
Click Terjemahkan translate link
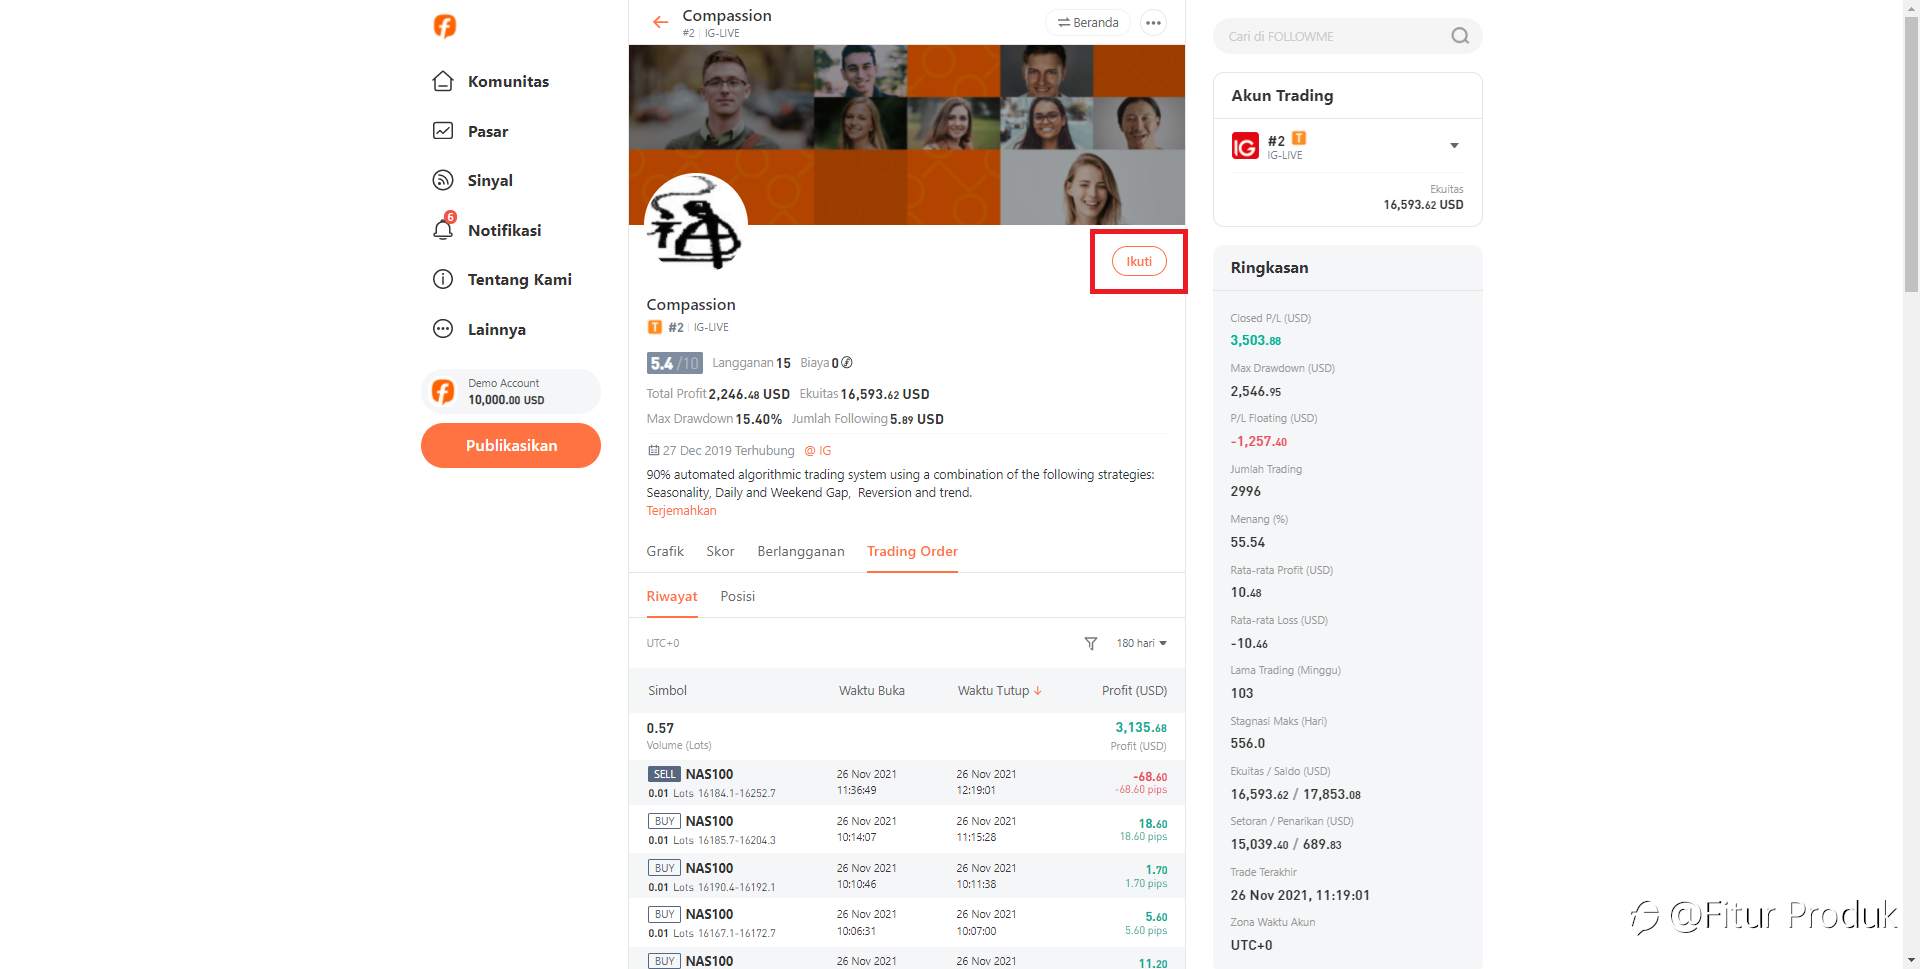click(x=681, y=510)
